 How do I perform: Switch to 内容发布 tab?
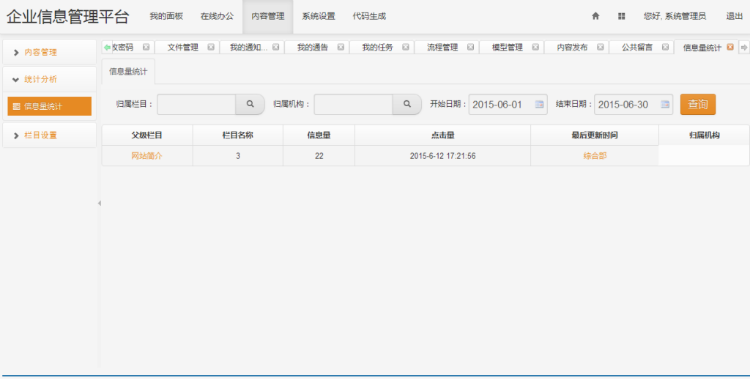[x=572, y=47]
